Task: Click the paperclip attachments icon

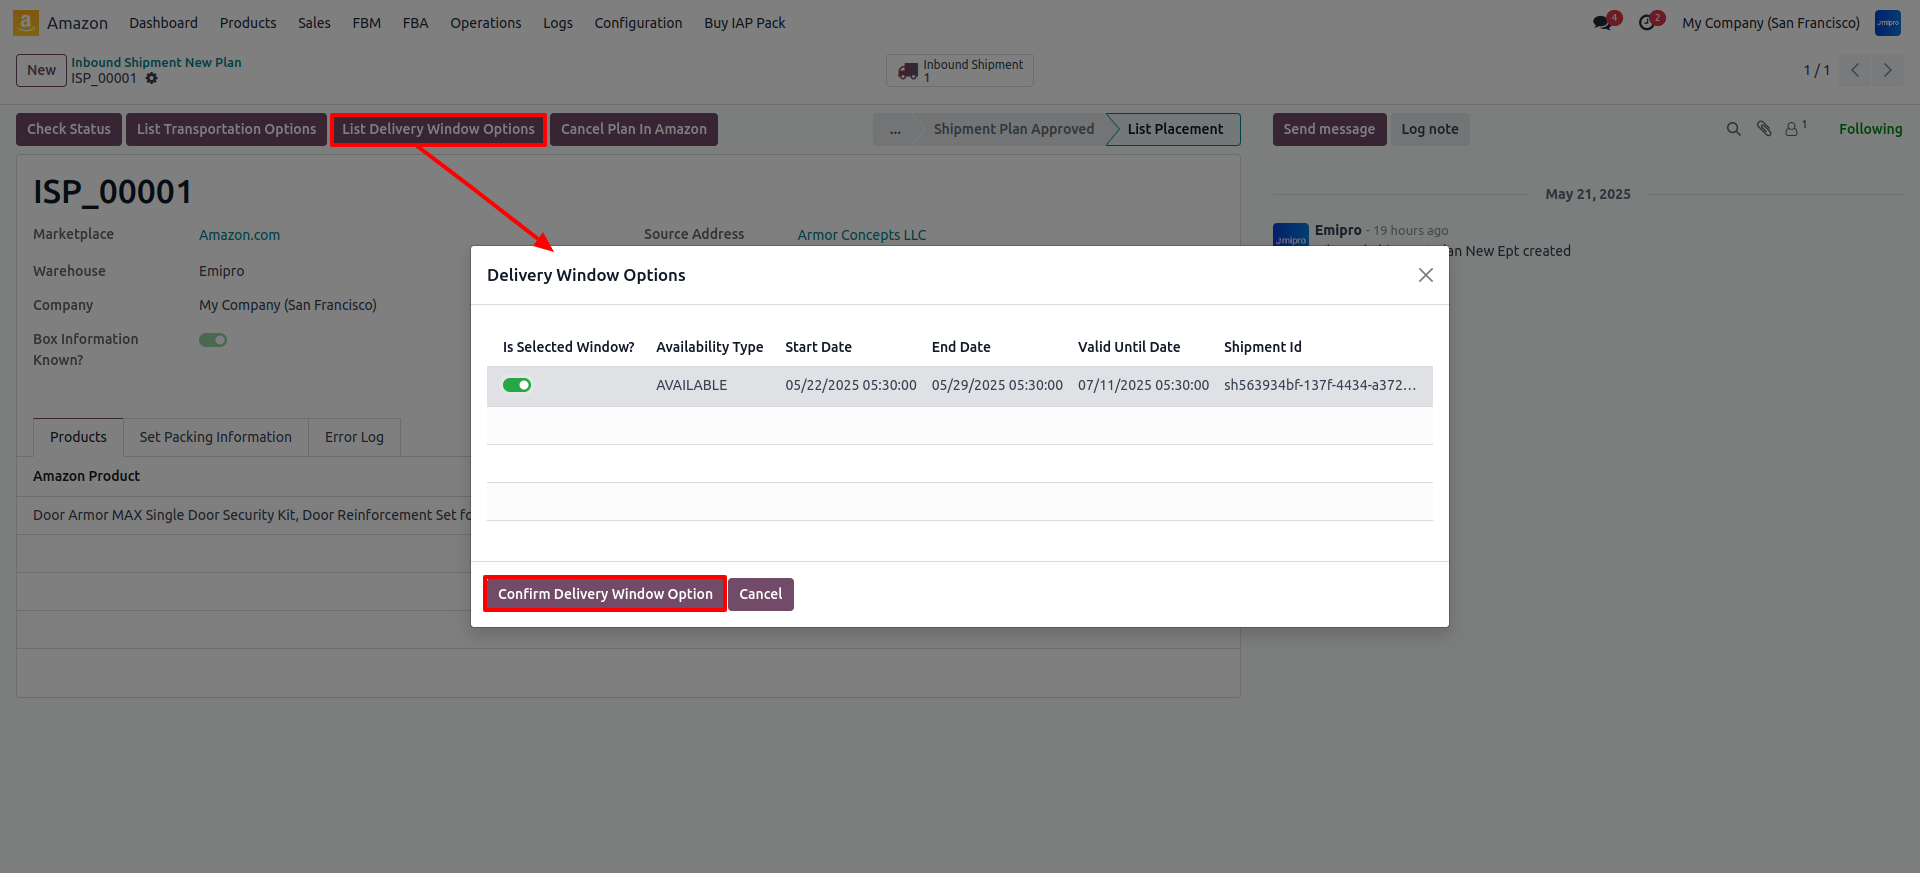Action: tap(1764, 129)
